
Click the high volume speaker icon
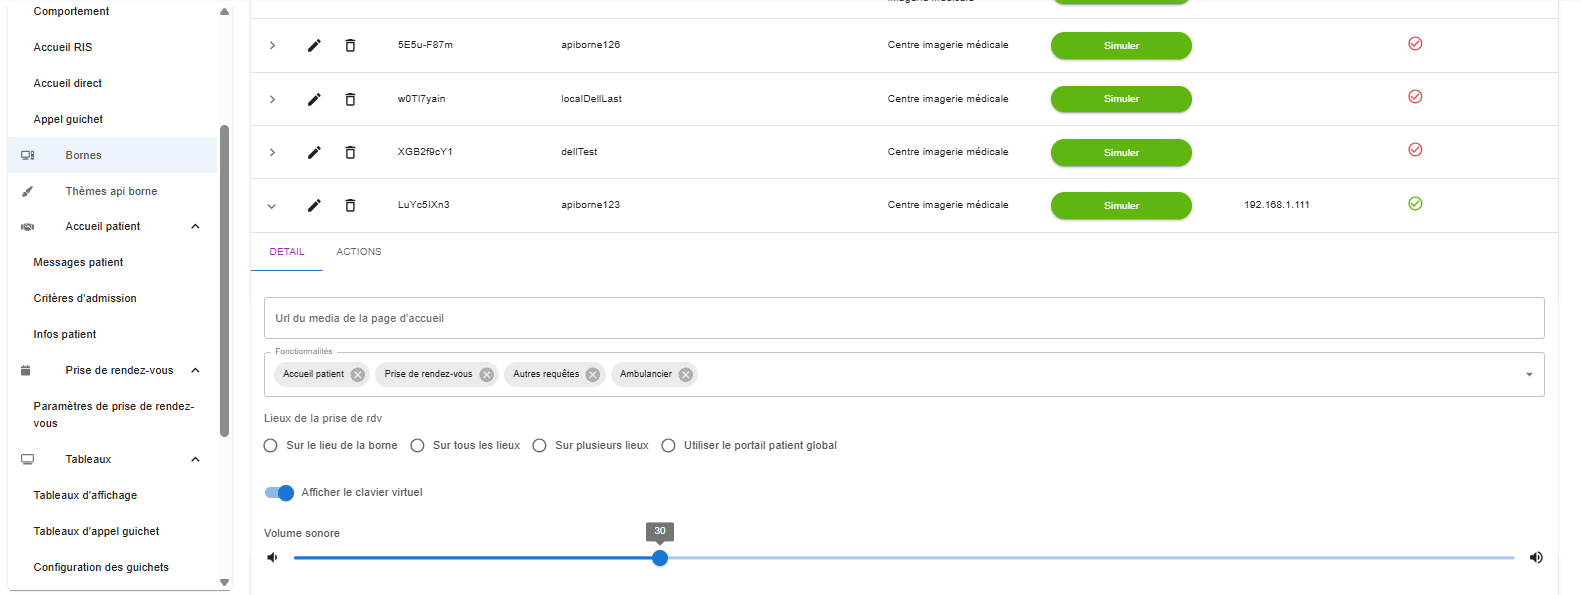[x=1536, y=557]
